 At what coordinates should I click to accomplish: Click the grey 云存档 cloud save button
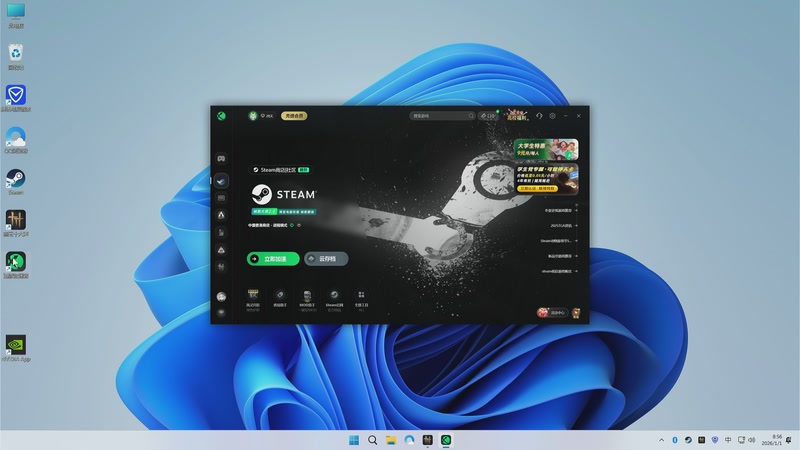[327, 259]
